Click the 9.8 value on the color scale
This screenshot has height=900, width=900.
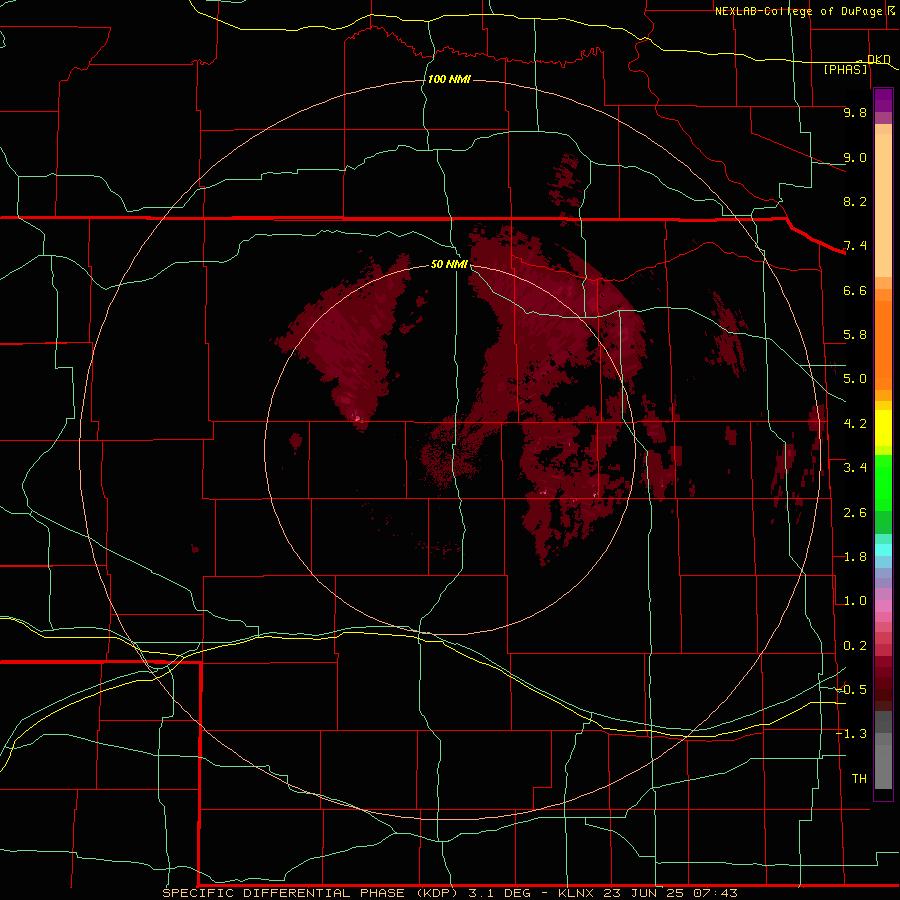point(855,112)
